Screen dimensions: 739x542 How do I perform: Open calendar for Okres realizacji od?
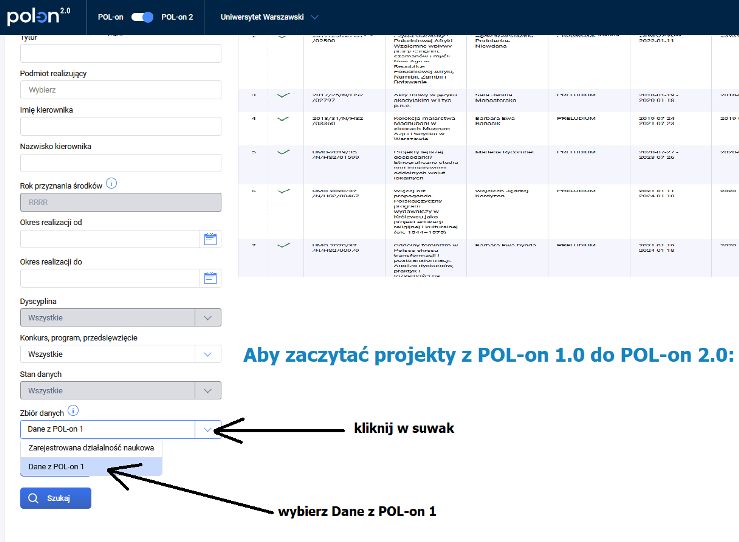(x=210, y=239)
